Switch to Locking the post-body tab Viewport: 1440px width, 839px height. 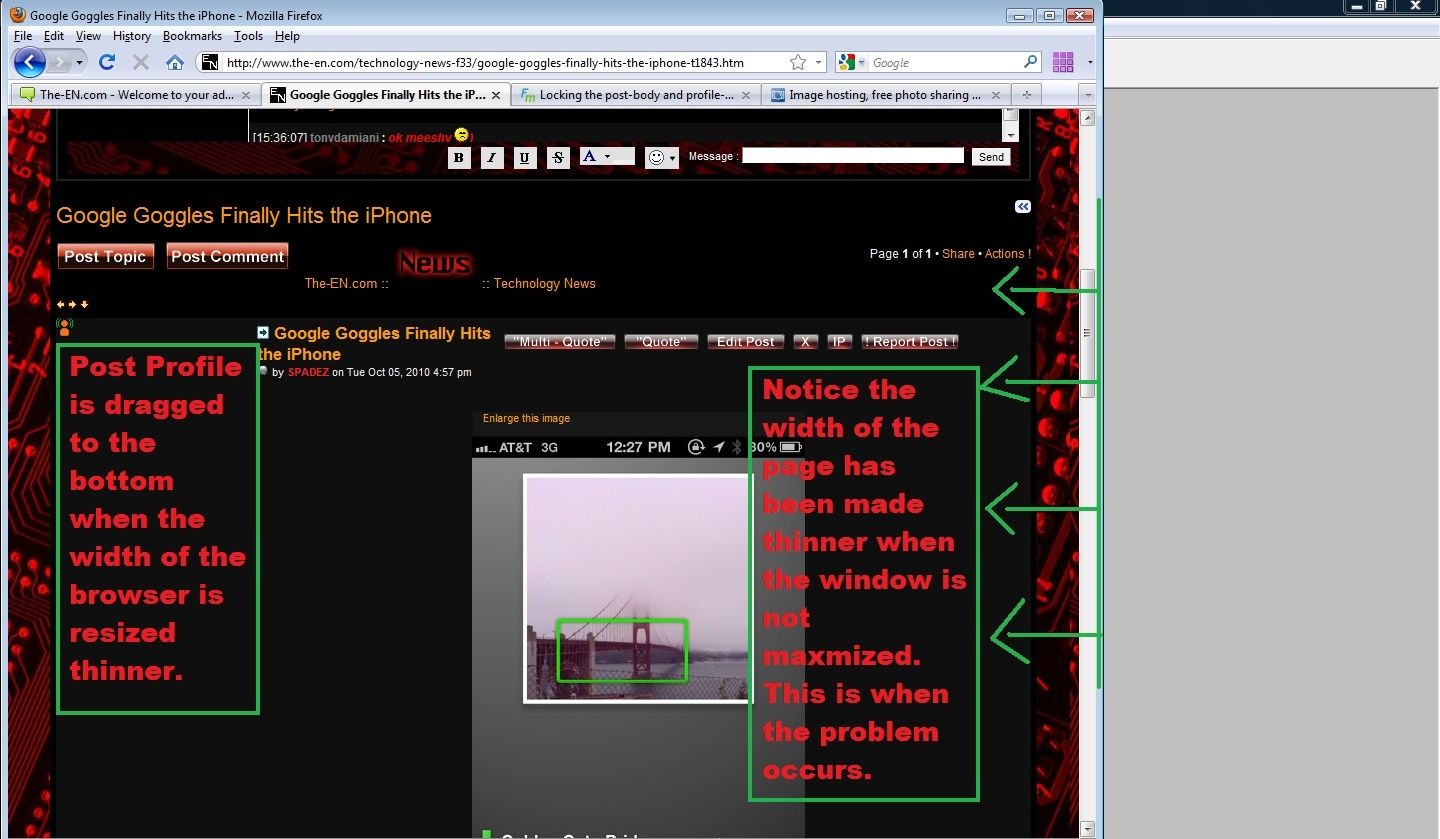click(x=635, y=95)
